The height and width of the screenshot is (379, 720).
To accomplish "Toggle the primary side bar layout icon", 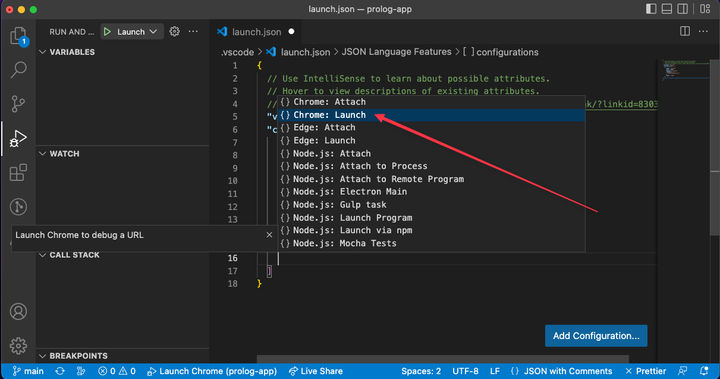I will (651, 9).
